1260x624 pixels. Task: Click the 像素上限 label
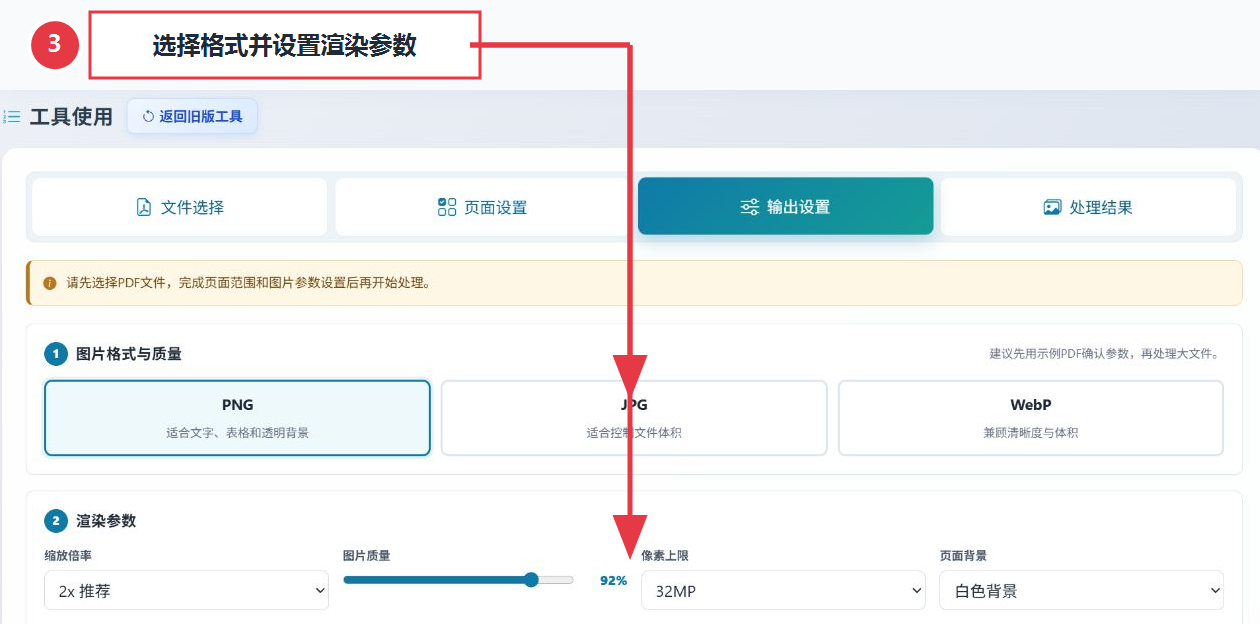click(x=665, y=555)
